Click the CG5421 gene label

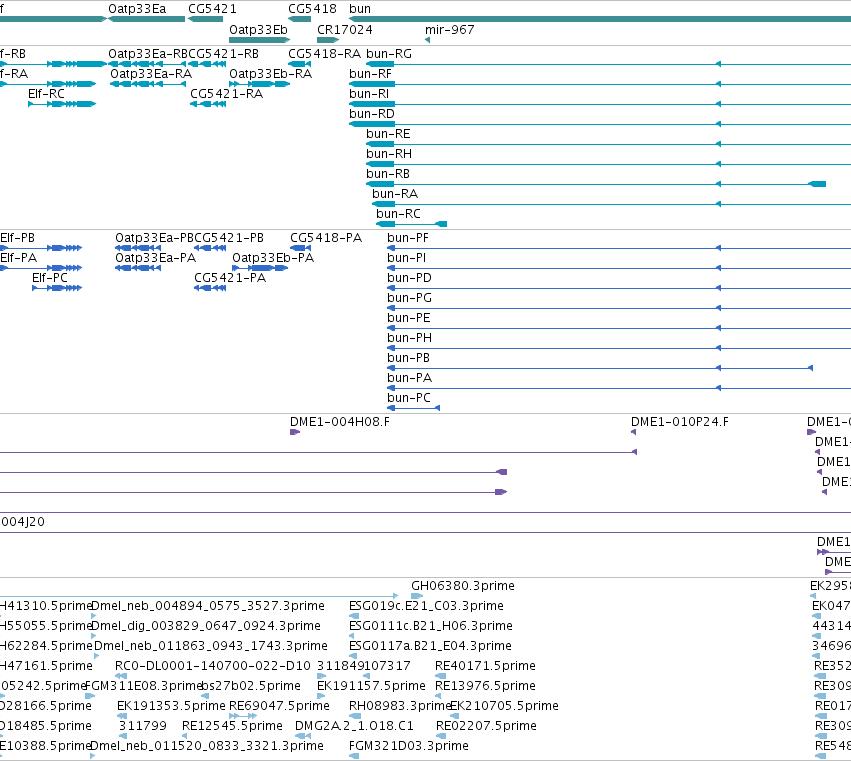(212, 9)
